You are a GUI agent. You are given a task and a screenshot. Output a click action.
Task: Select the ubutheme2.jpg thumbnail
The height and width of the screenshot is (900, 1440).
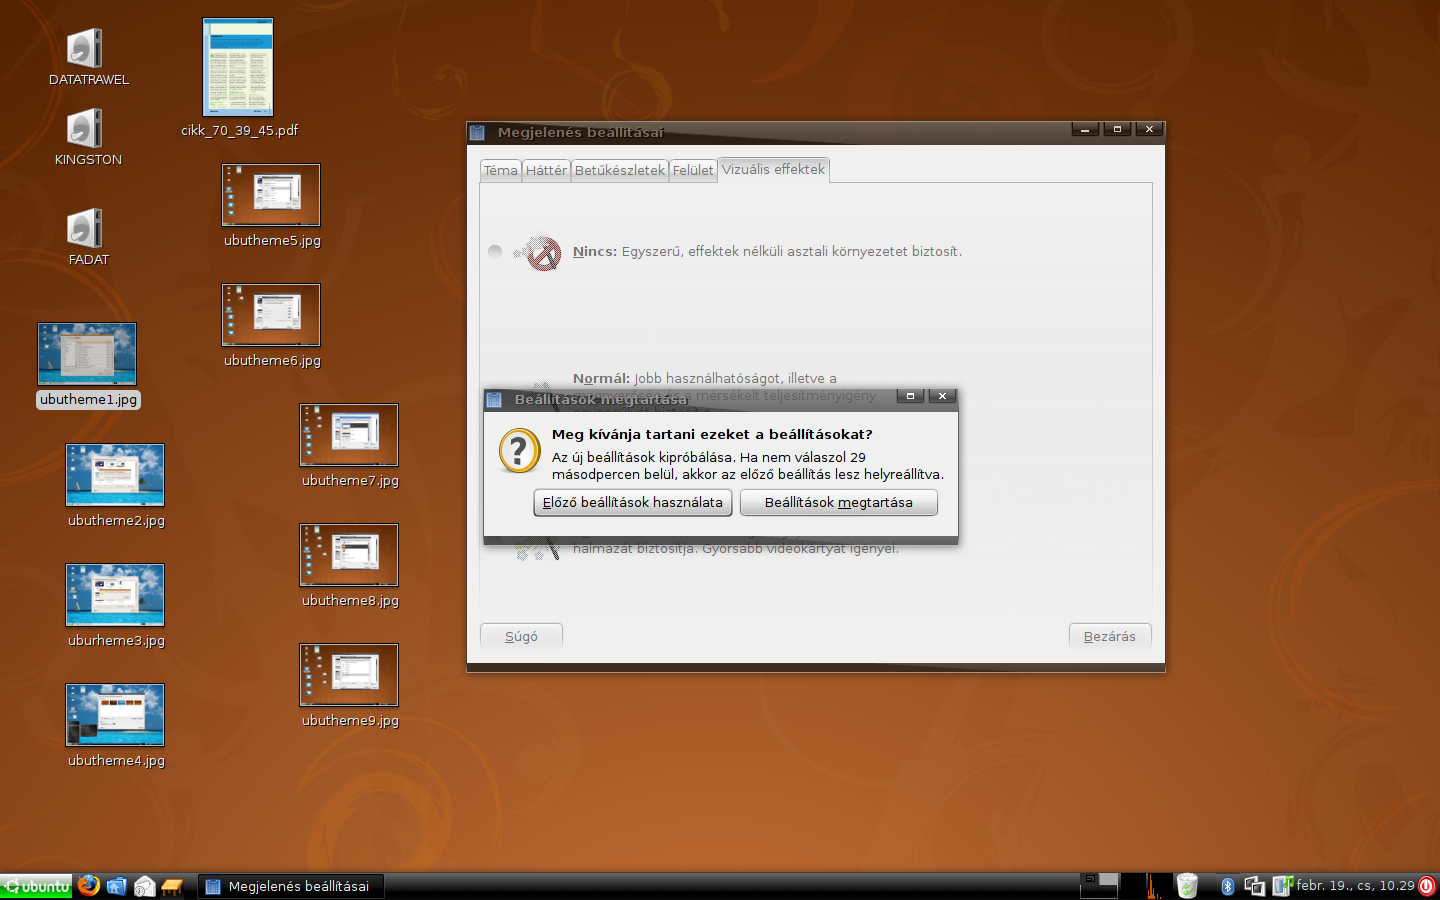click(x=115, y=475)
